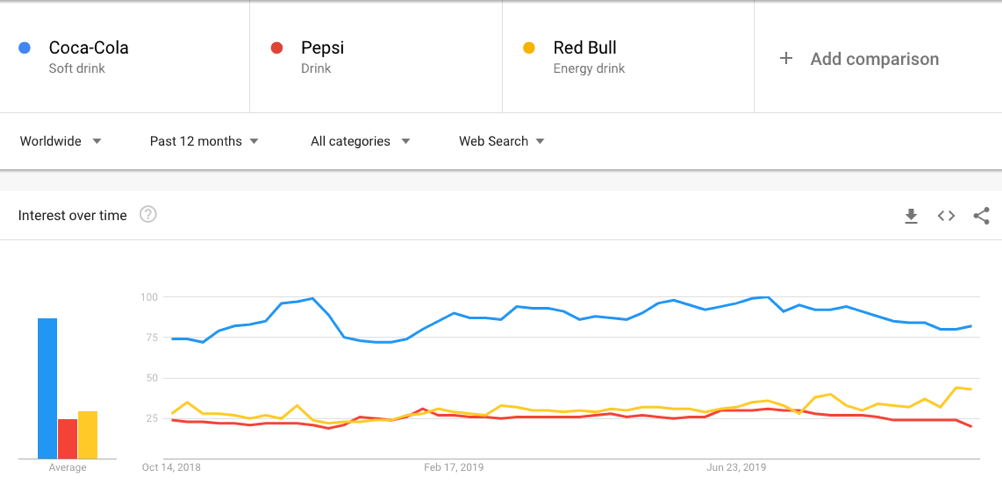Open the help icon beside Interest over time
Viewport: 1002px width, 497px height.
point(148,215)
